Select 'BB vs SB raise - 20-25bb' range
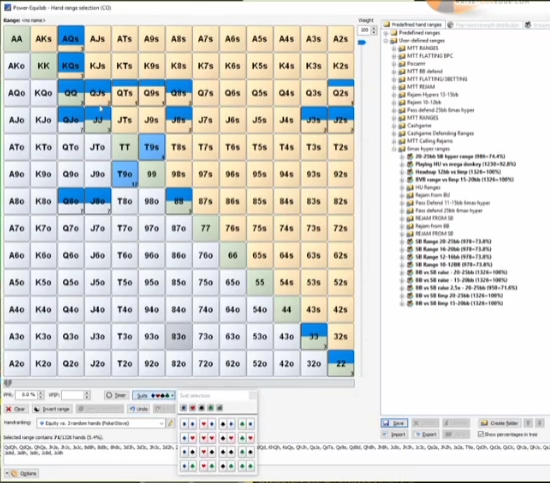Screen dimensions: 550x483 [461, 273]
